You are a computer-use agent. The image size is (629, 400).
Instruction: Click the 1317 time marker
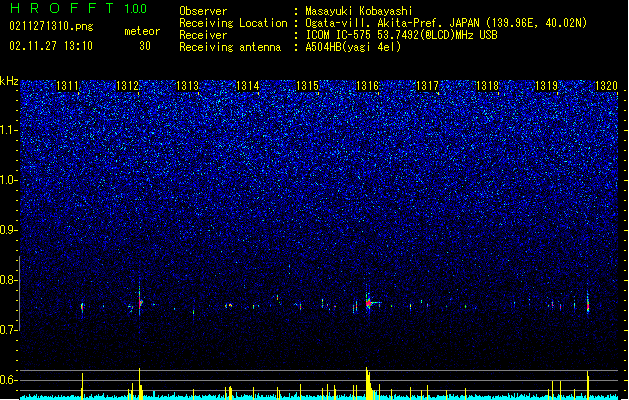(x=427, y=86)
